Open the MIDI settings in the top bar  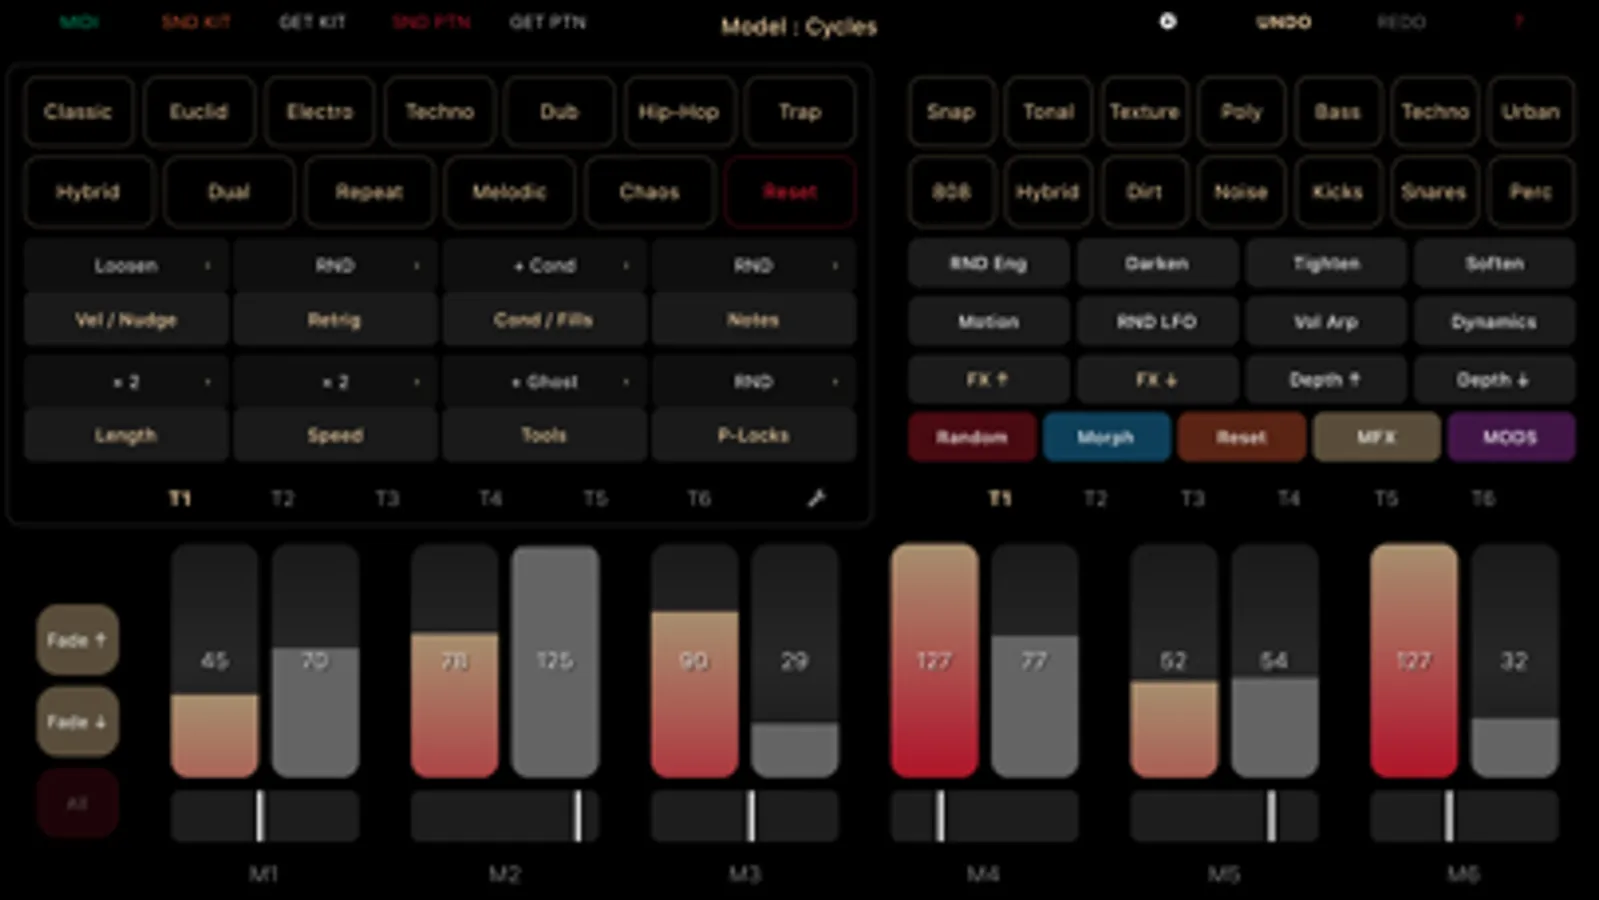click(79, 22)
